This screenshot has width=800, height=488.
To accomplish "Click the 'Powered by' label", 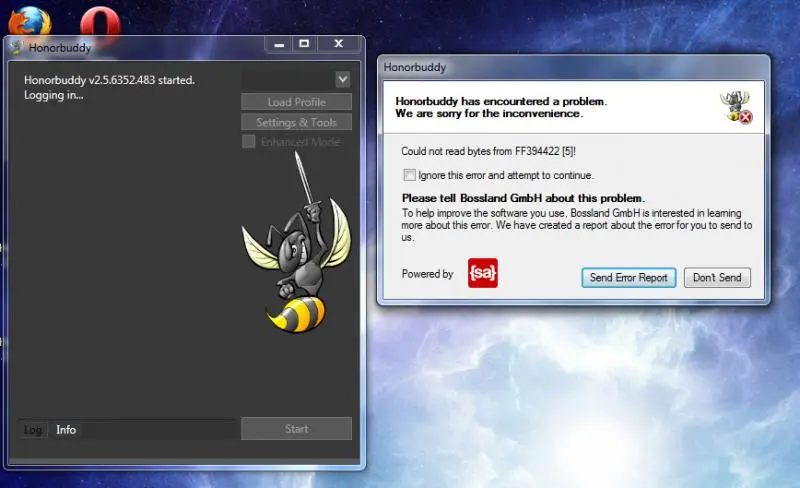I will [427, 274].
